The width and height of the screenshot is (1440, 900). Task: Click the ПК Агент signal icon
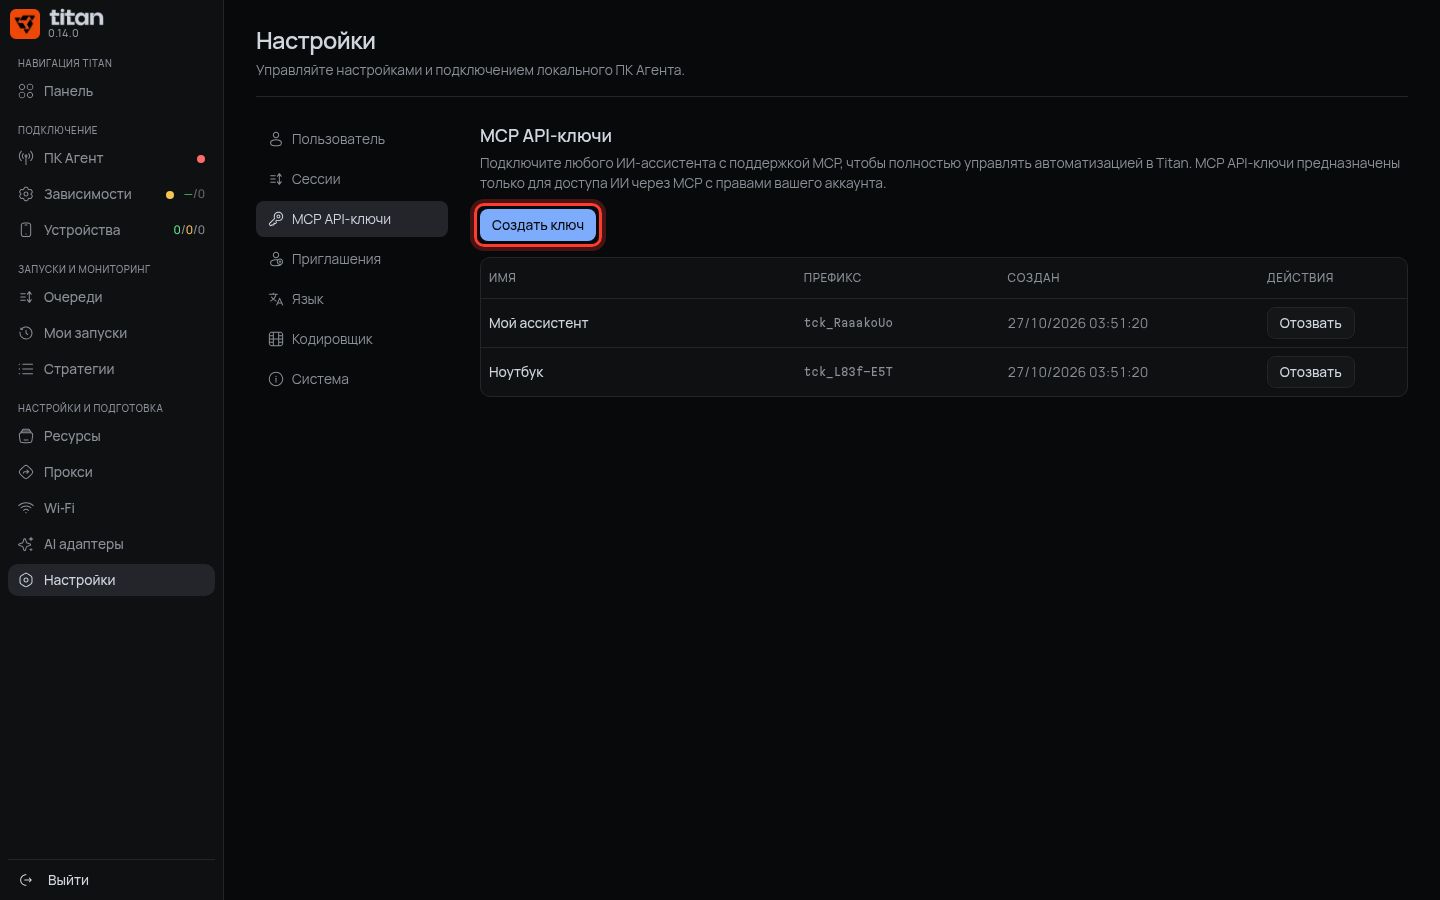point(26,158)
